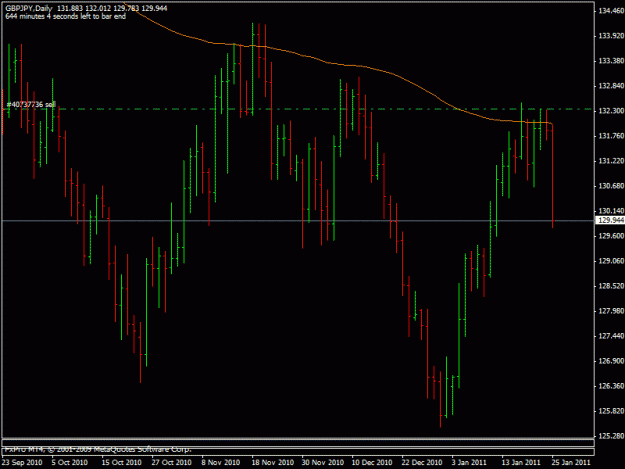Click the 132.300 price axis label
The height and width of the screenshot is (469, 625).
pos(611,111)
